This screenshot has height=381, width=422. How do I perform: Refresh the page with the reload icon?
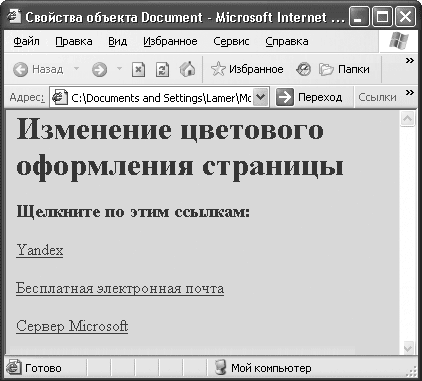162,69
